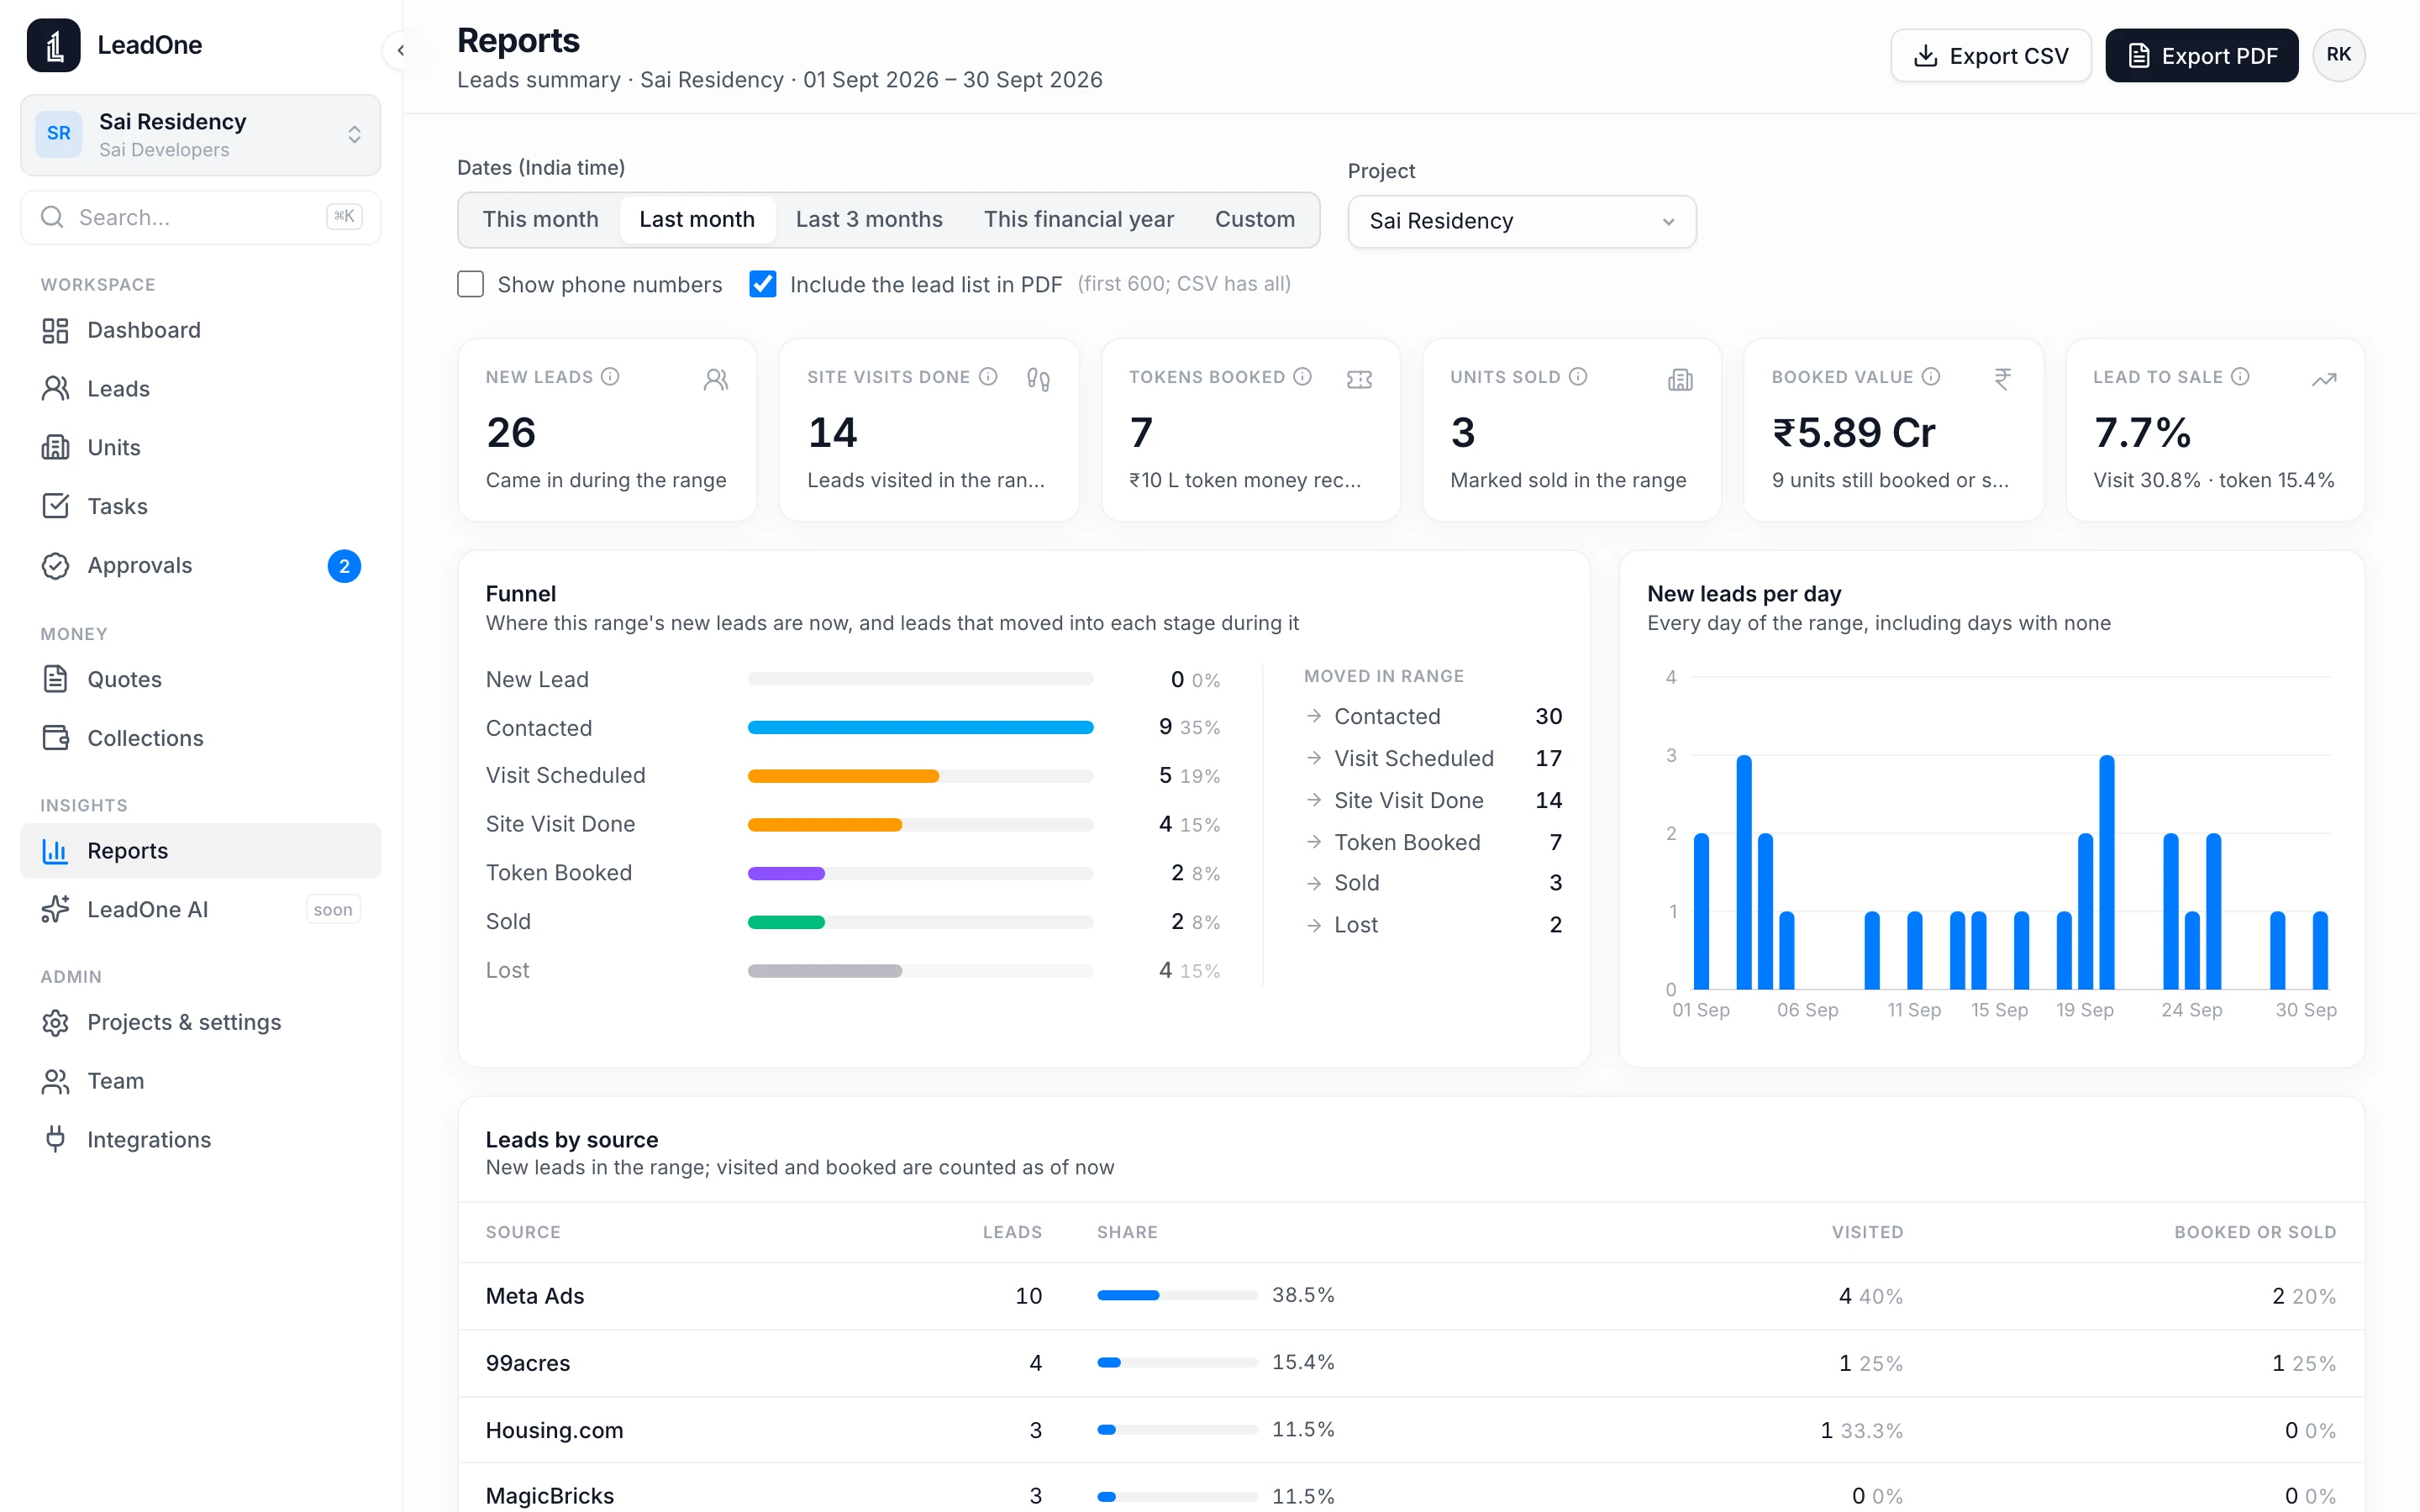Click the Meta Ads share bar
Image resolution: width=2420 pixels, height=1512 pixels.
[x=1177, y=1296]
